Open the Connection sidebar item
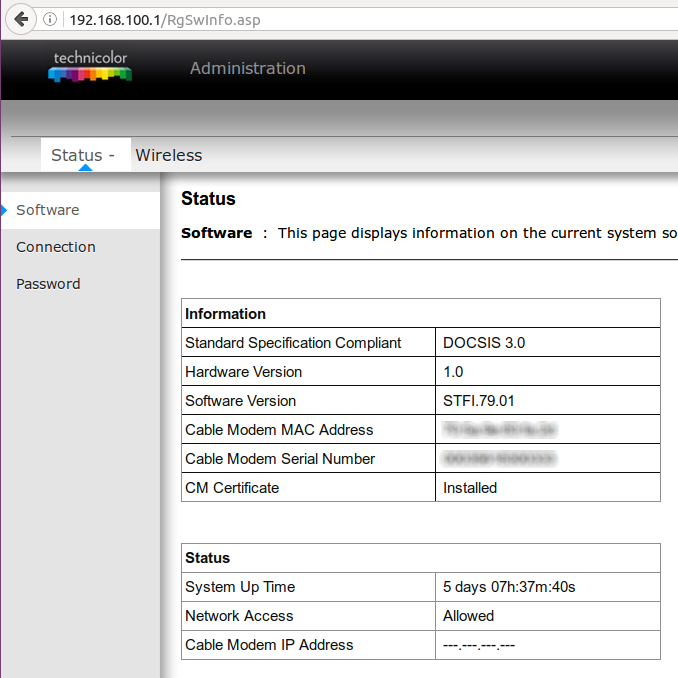 (x=56, y=247)
